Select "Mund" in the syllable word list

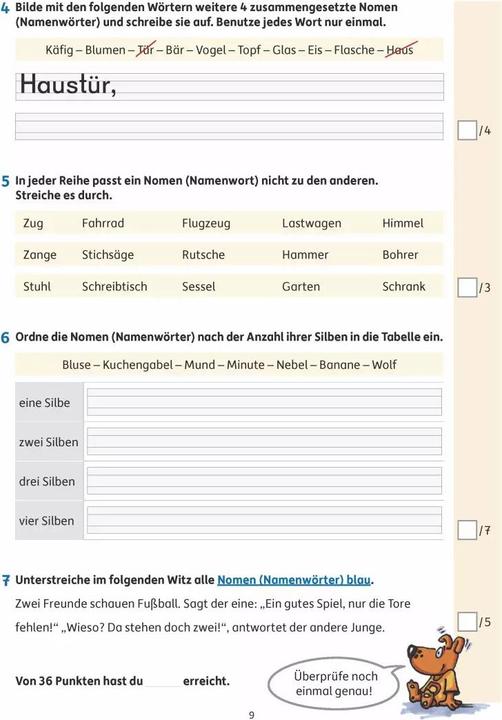coord(200,365)
